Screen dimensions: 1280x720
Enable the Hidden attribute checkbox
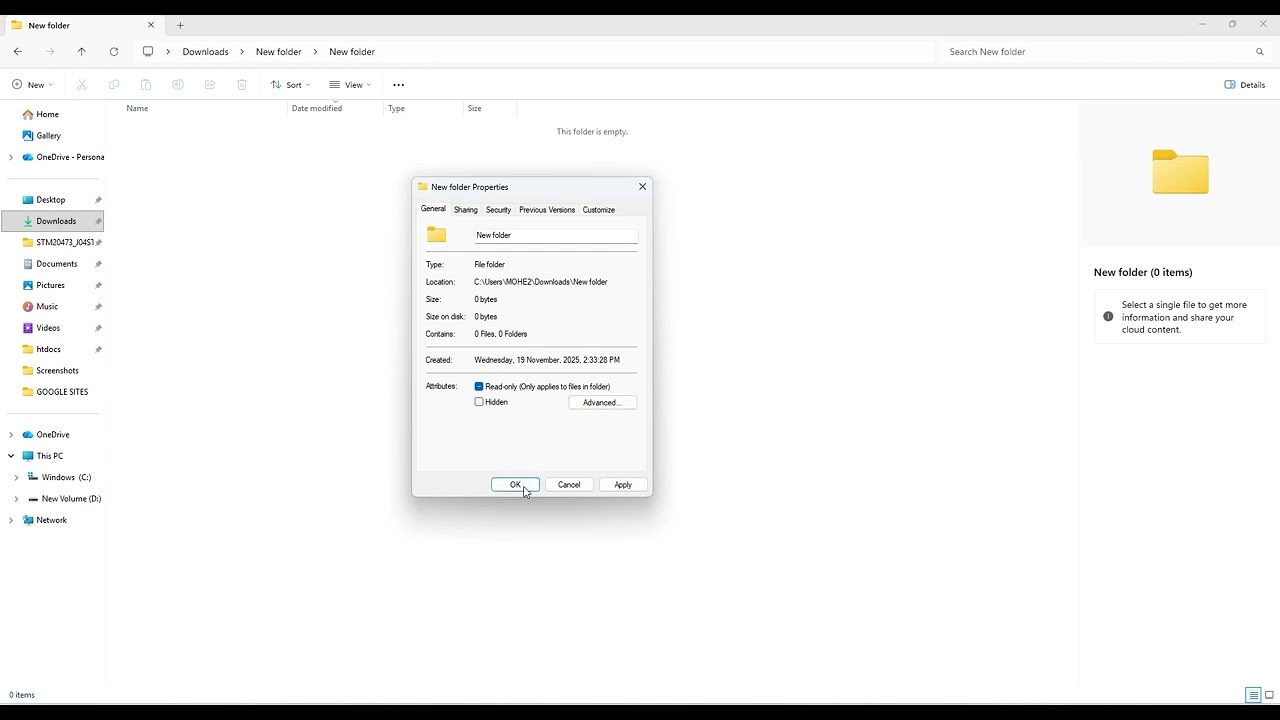(479, 402)
